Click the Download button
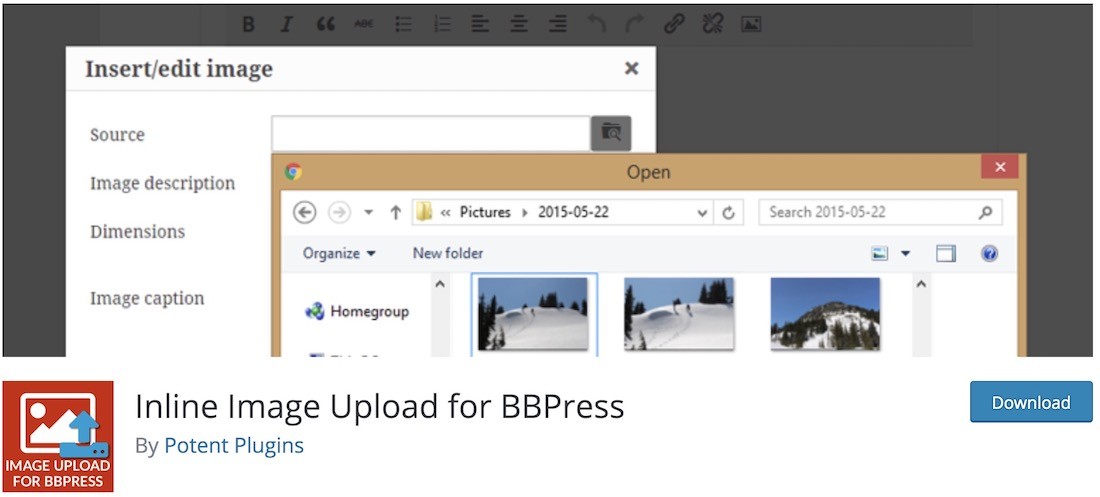The height and width of the screenshot is (497, 1100). (x=1031, y=402)
